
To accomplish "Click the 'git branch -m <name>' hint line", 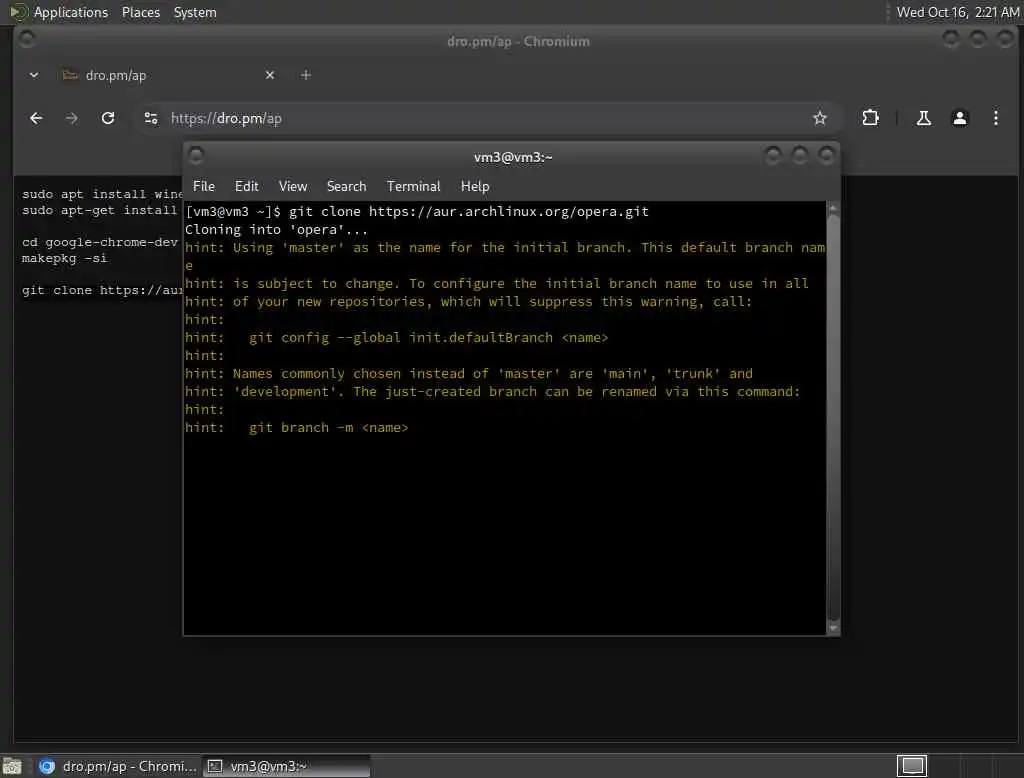I will [x=296, y=428].
